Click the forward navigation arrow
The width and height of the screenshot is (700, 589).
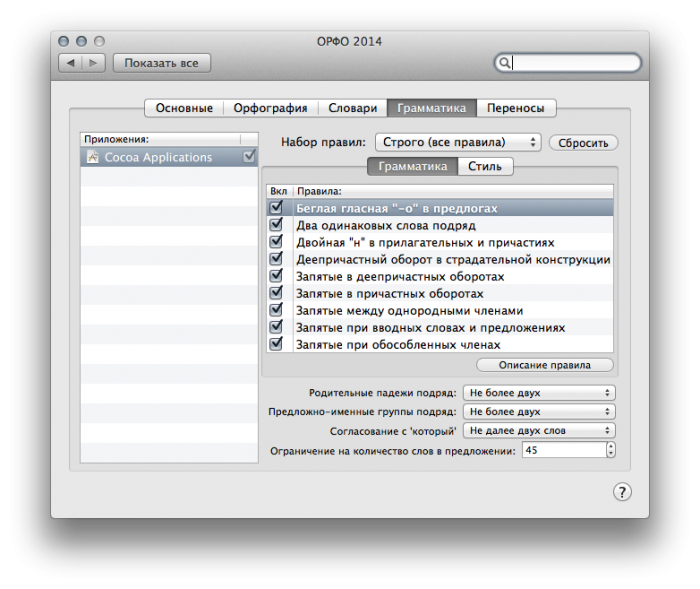(x=93, y=63)
